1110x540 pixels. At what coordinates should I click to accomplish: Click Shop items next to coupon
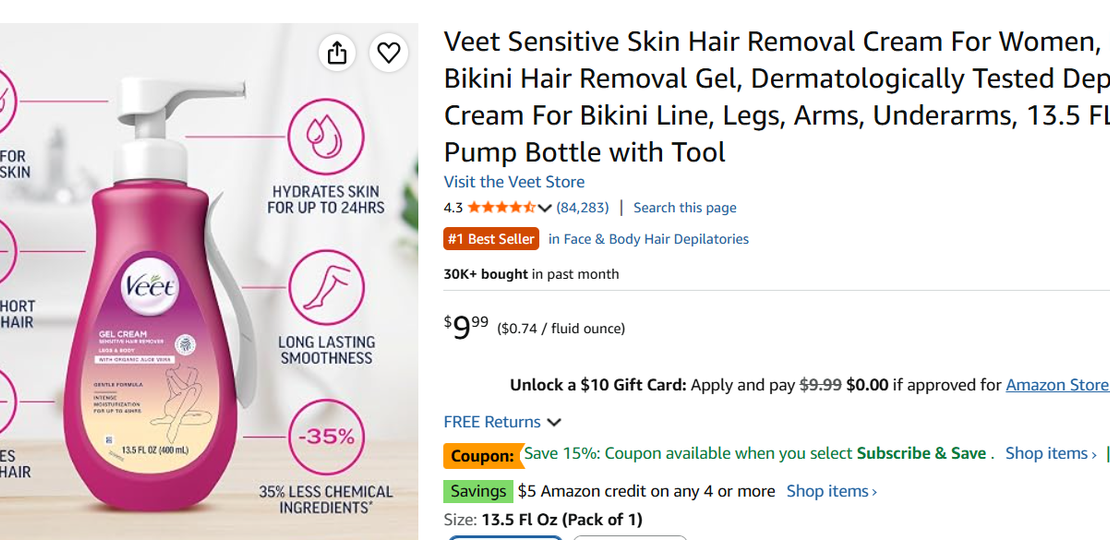[1051, 454]
